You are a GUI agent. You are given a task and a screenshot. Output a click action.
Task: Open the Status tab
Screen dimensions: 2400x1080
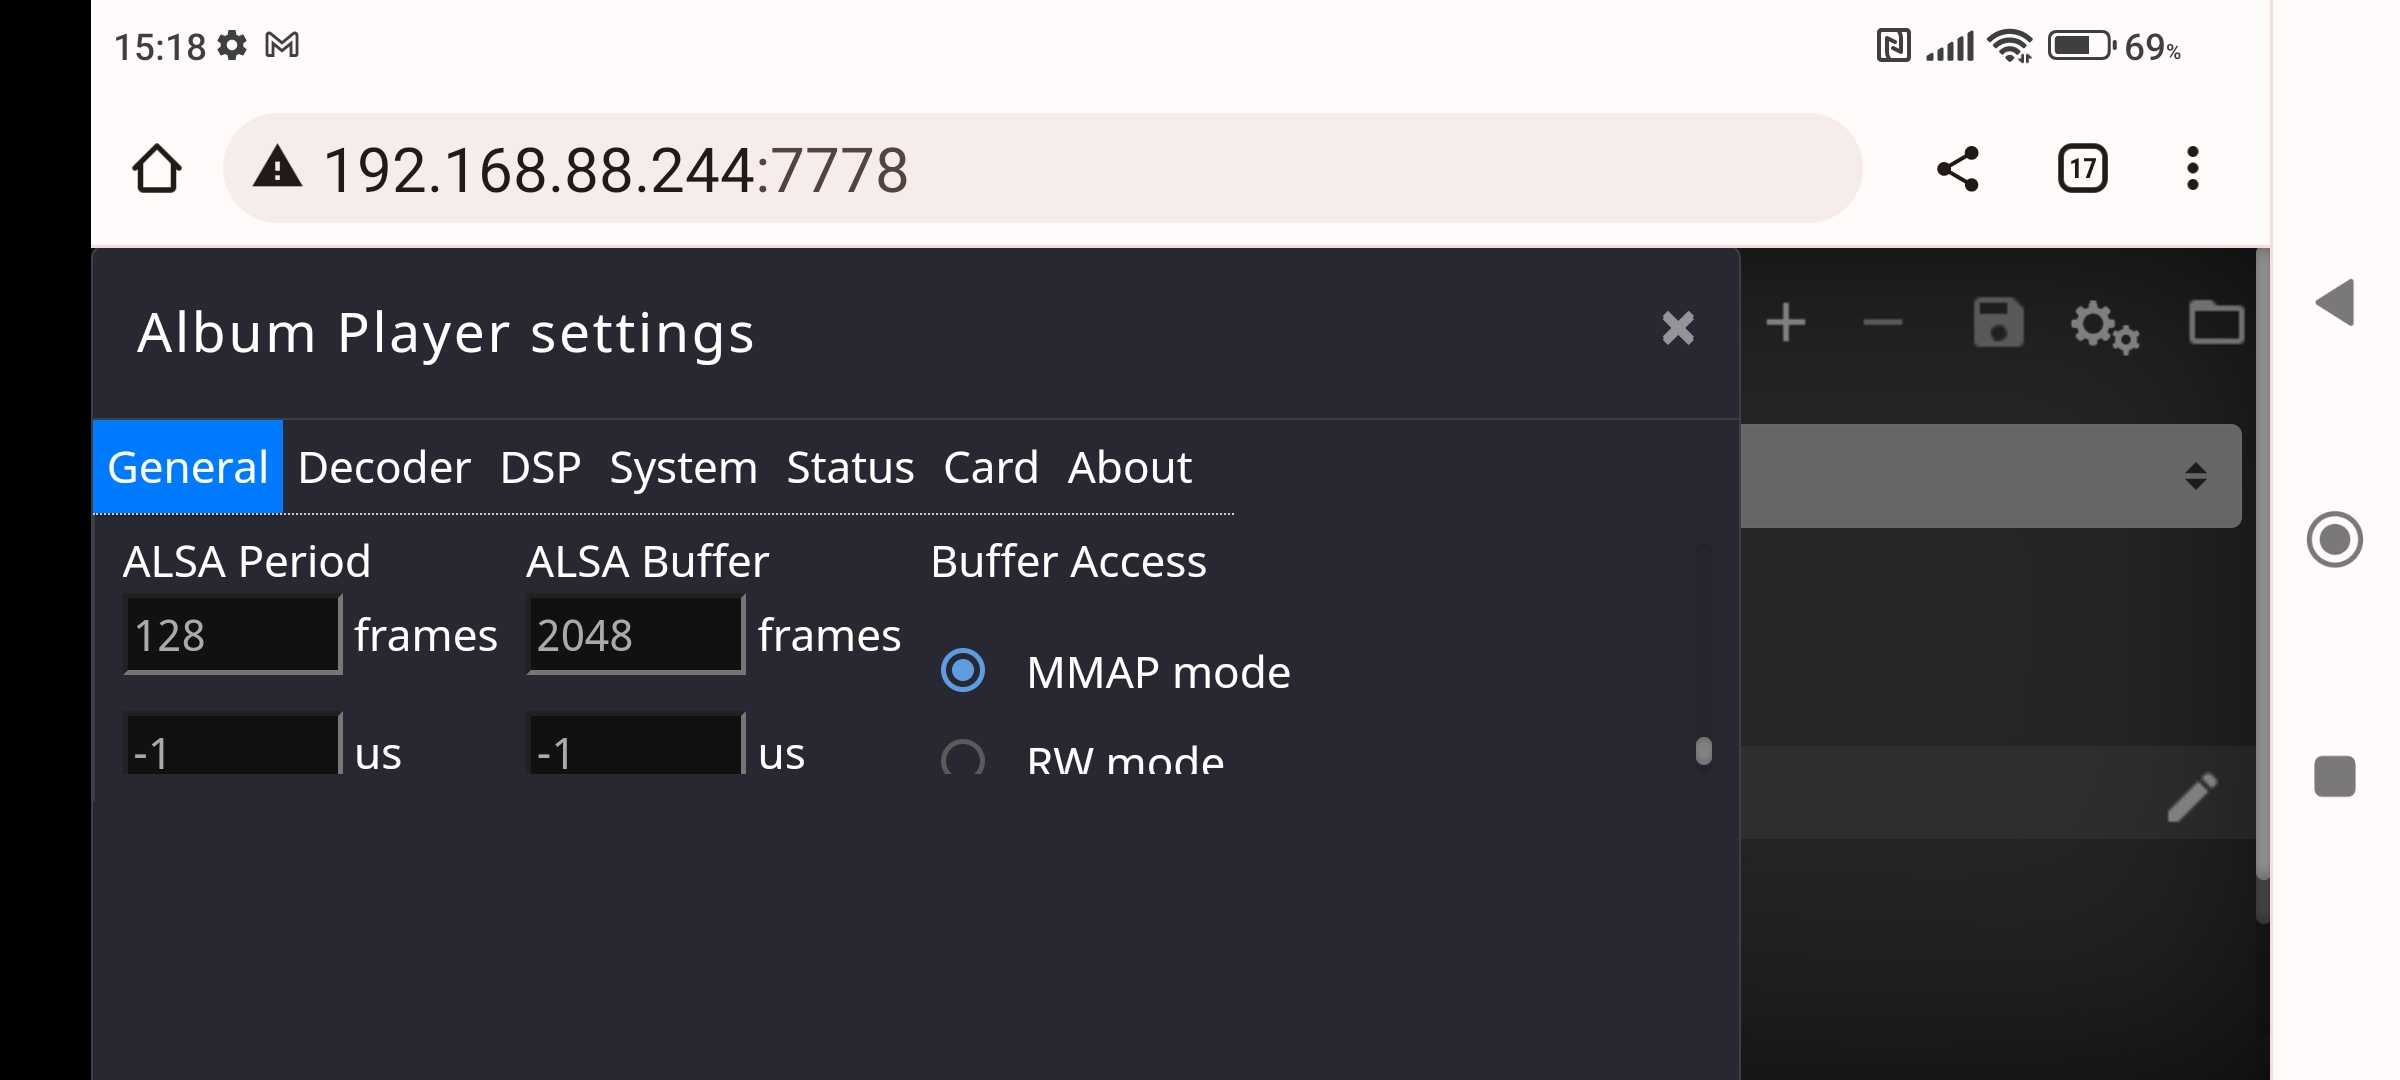[850, 467]
